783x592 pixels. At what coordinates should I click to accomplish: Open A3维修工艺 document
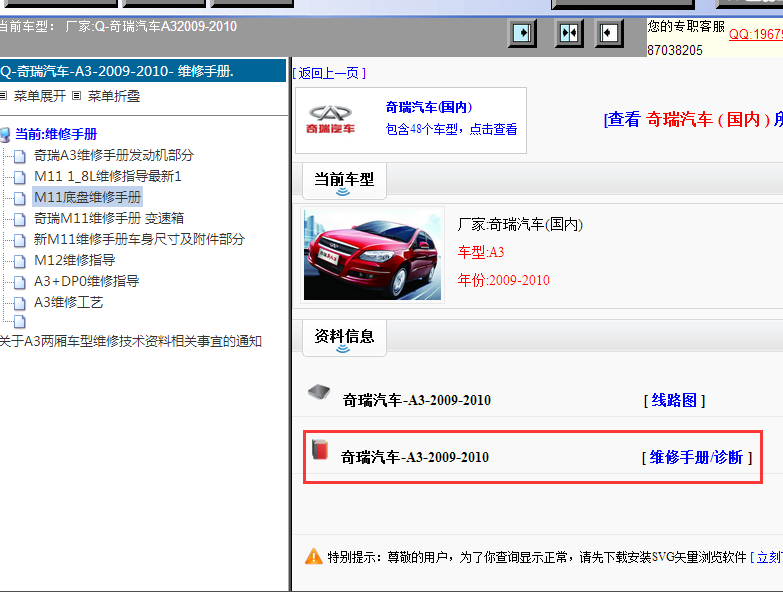click(68, 302)
